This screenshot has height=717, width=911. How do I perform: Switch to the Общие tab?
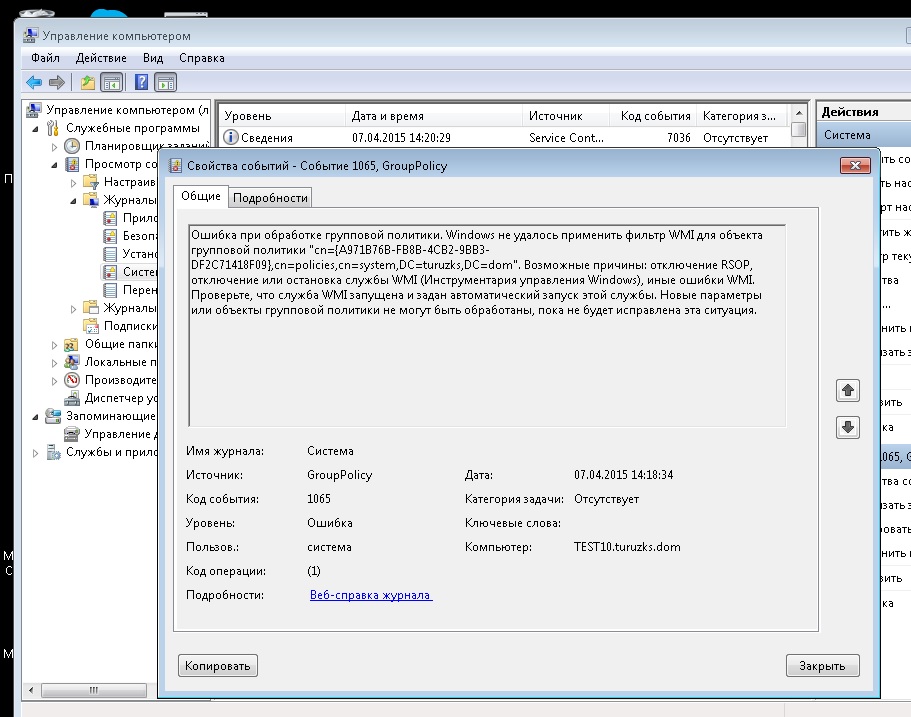(200, 196)
